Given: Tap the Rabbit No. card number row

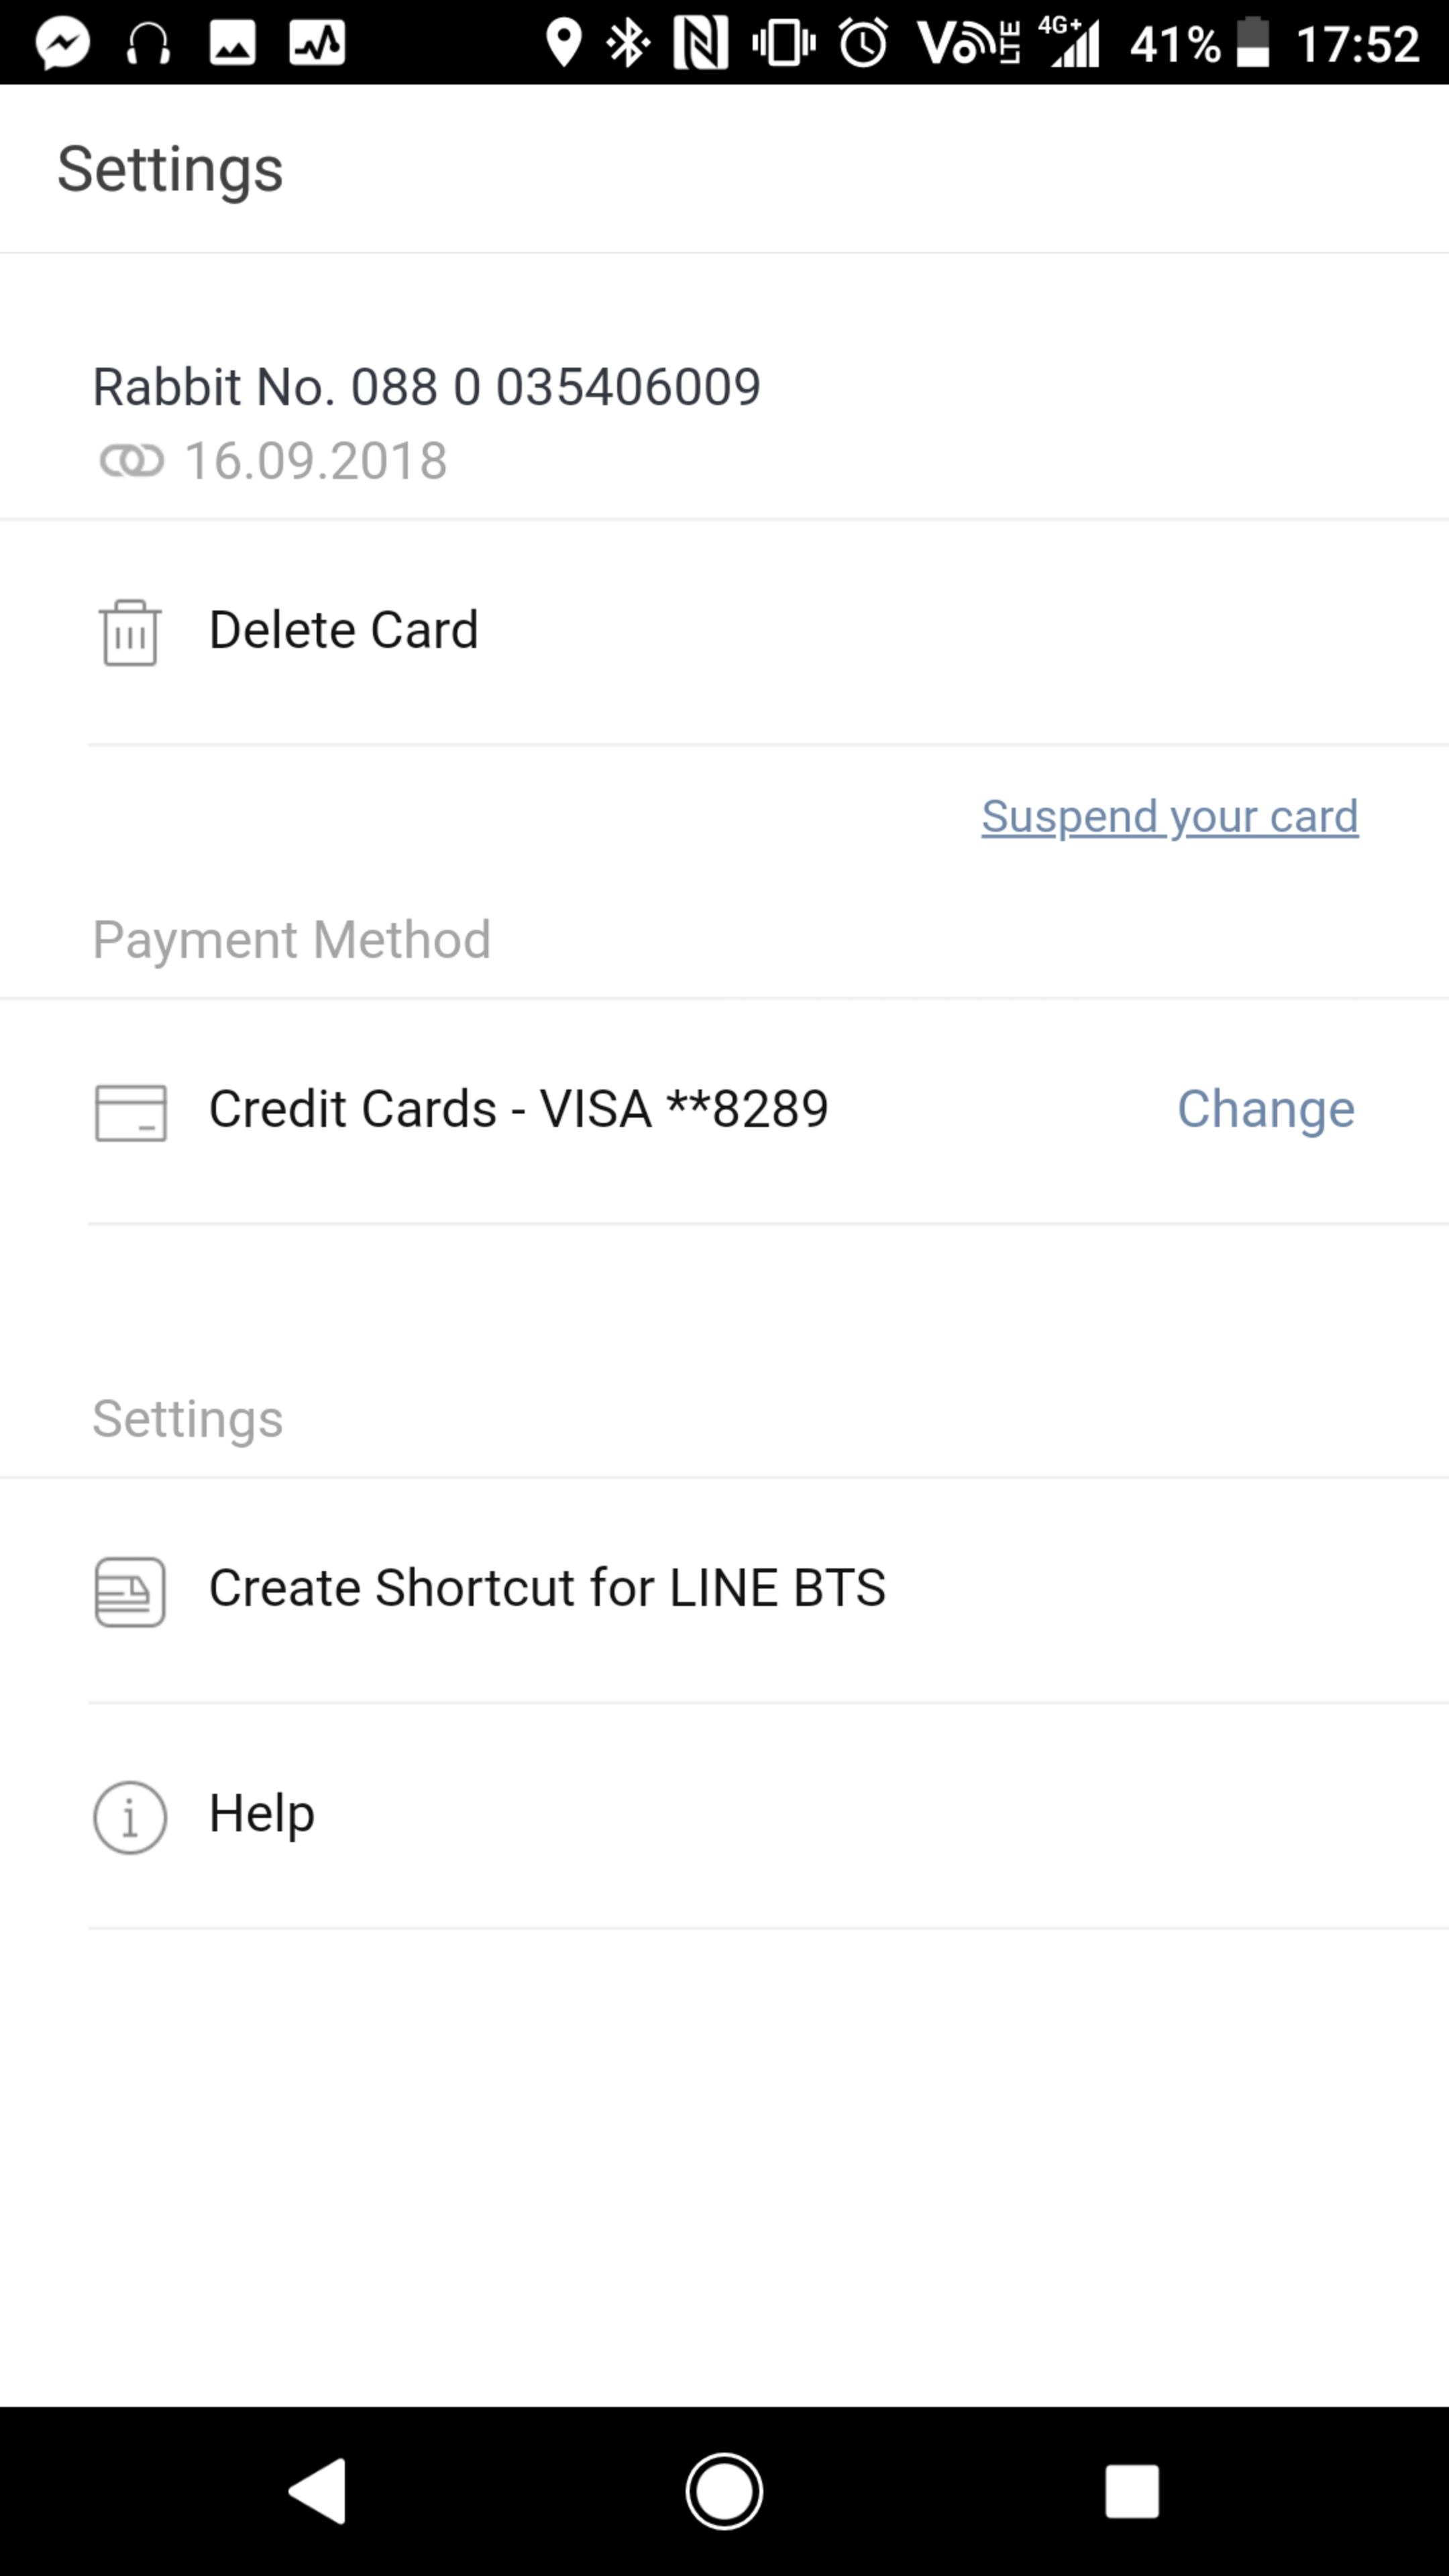Looking at the screenshot, I should click(x=426, y=387).
